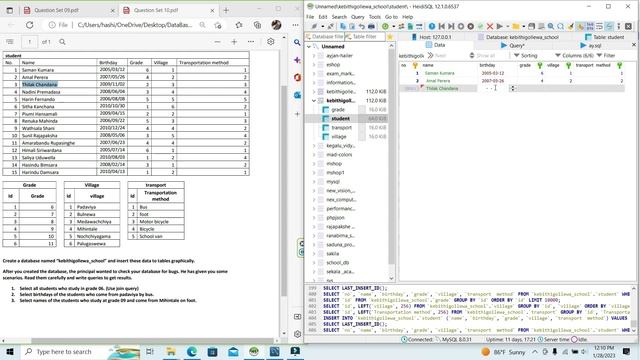Screen dimensions: 640x360
Task: Click the birthday date stepper arrows
Action: click(x=513, y=88)
